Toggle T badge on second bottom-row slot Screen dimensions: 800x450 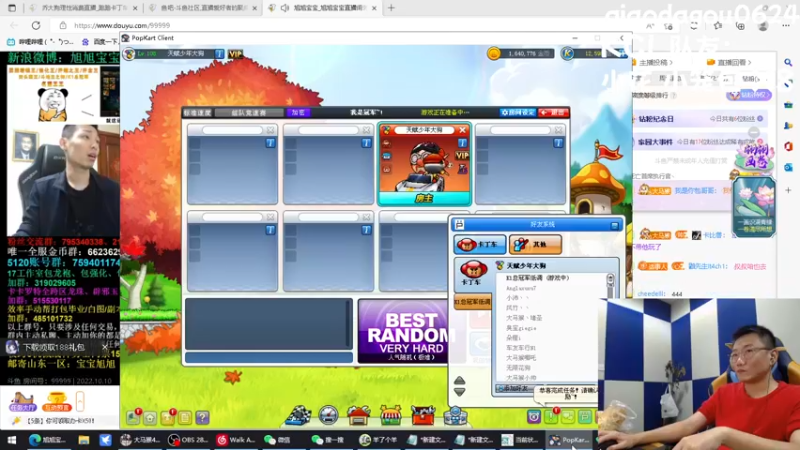pos(366,231)
